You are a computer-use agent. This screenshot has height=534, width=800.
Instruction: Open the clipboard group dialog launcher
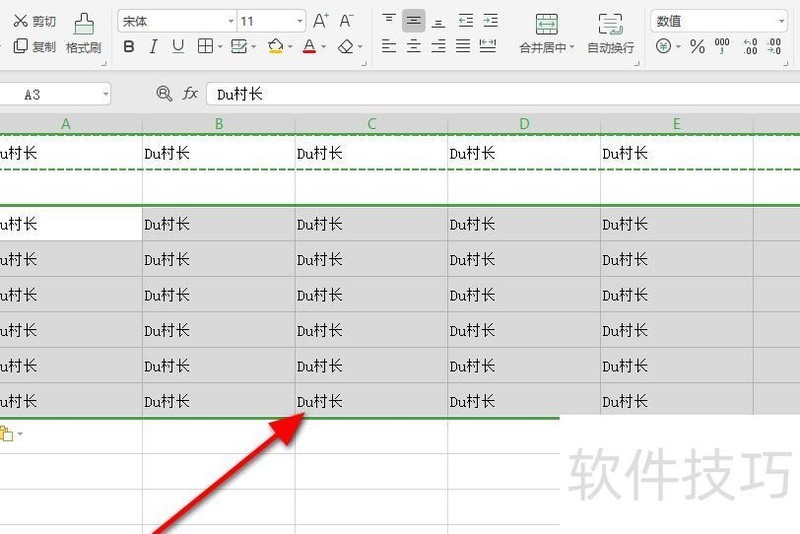tap(104, 64)
